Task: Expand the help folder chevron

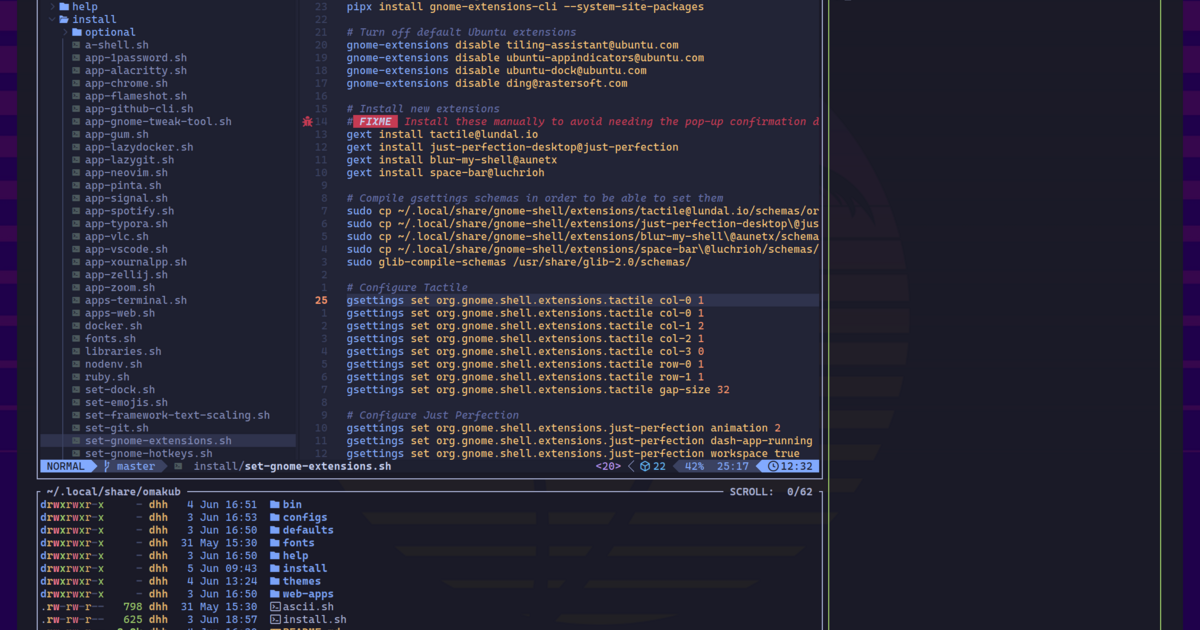Action: coord(52,6)
